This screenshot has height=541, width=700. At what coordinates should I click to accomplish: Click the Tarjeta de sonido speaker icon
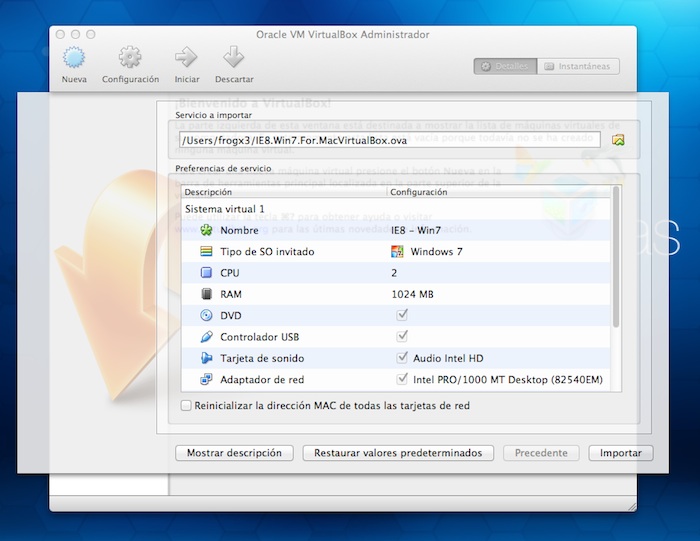point(207,358)
